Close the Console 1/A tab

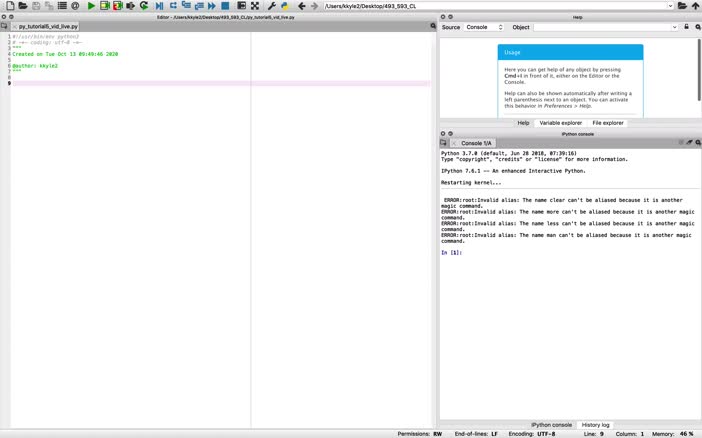click(454, 143)
